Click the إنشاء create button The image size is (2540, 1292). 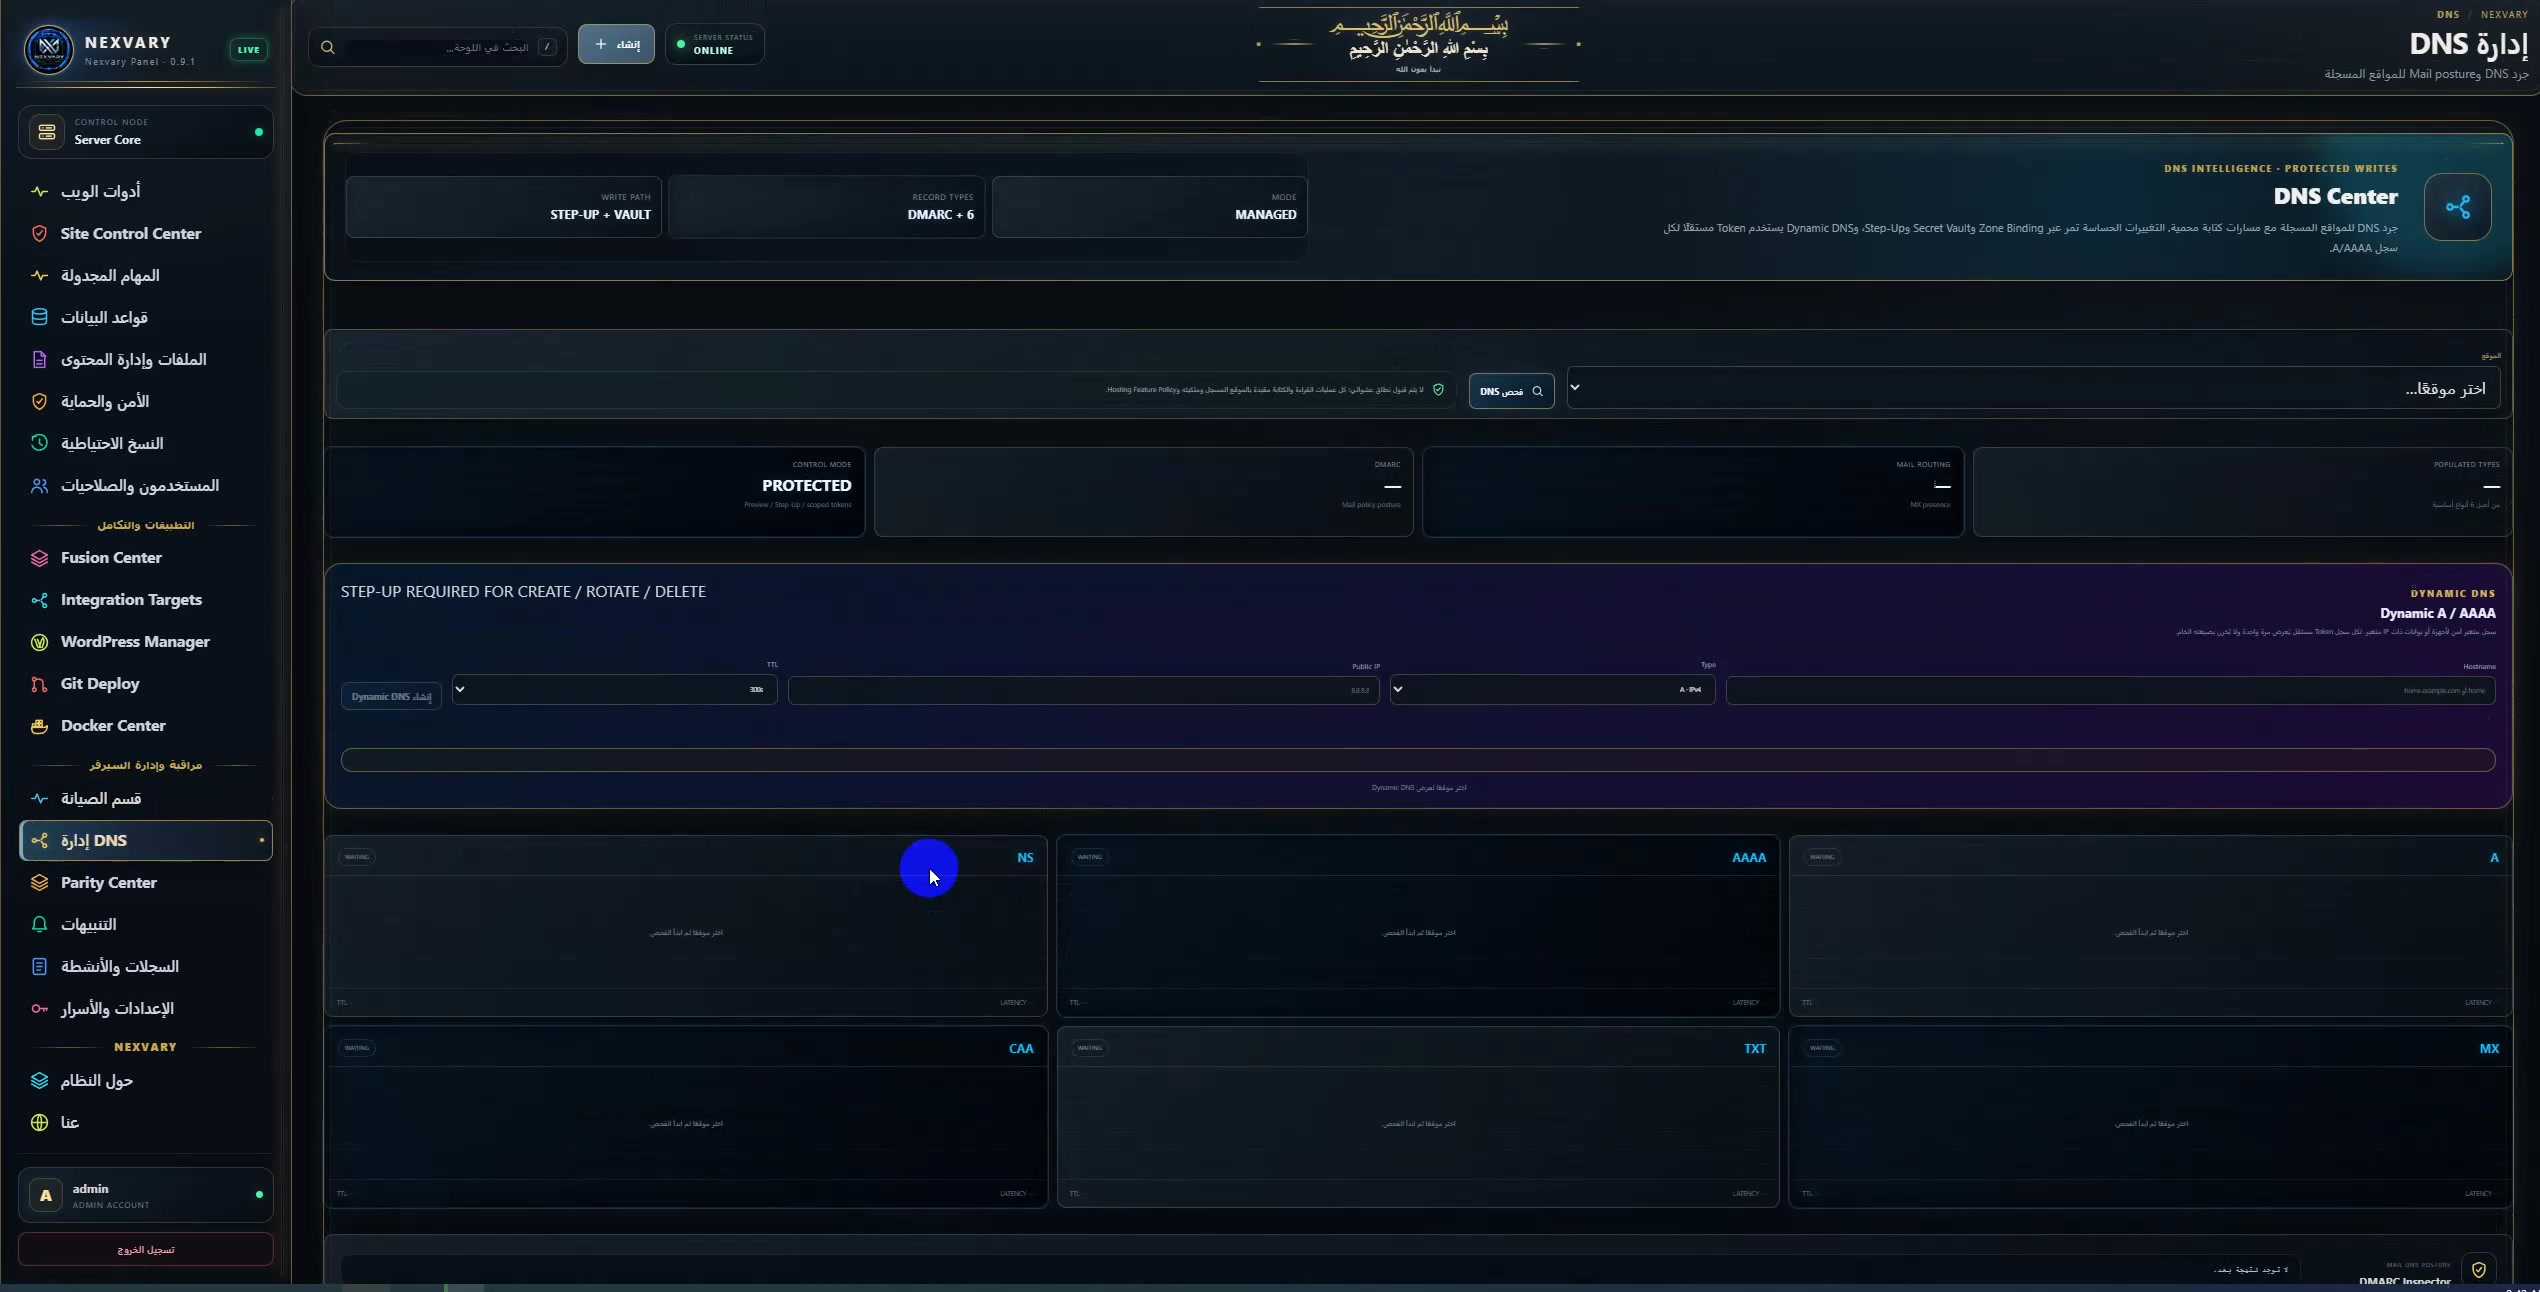tap(616, 44)
